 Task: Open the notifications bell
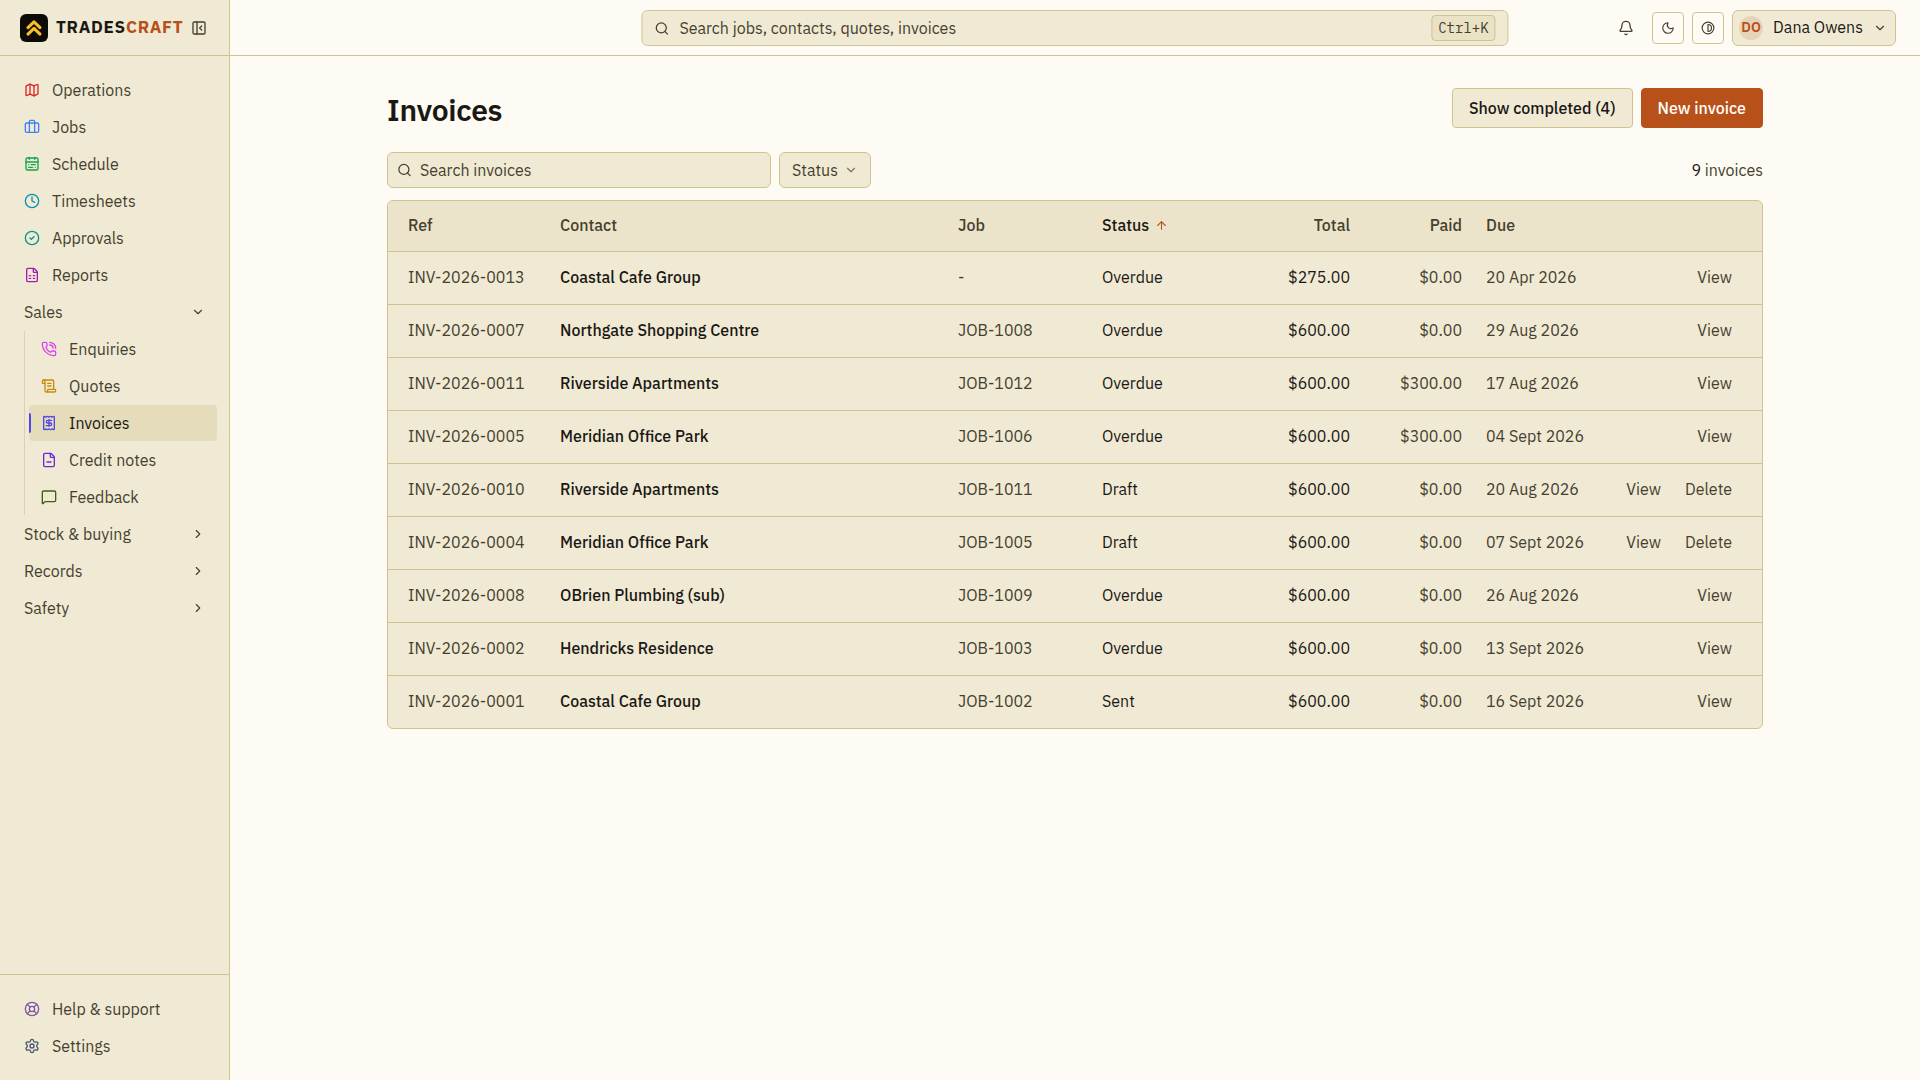click(x=1626, y=28)
